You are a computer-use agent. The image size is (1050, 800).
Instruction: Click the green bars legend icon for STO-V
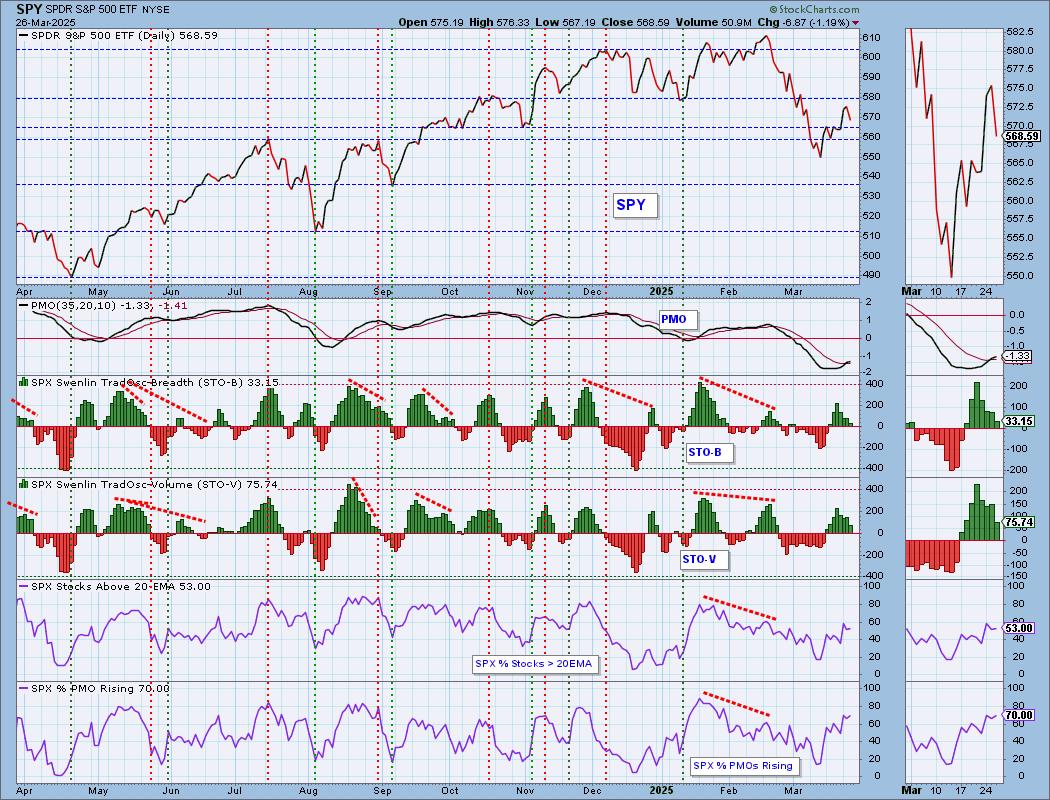(x=23, y=484)
